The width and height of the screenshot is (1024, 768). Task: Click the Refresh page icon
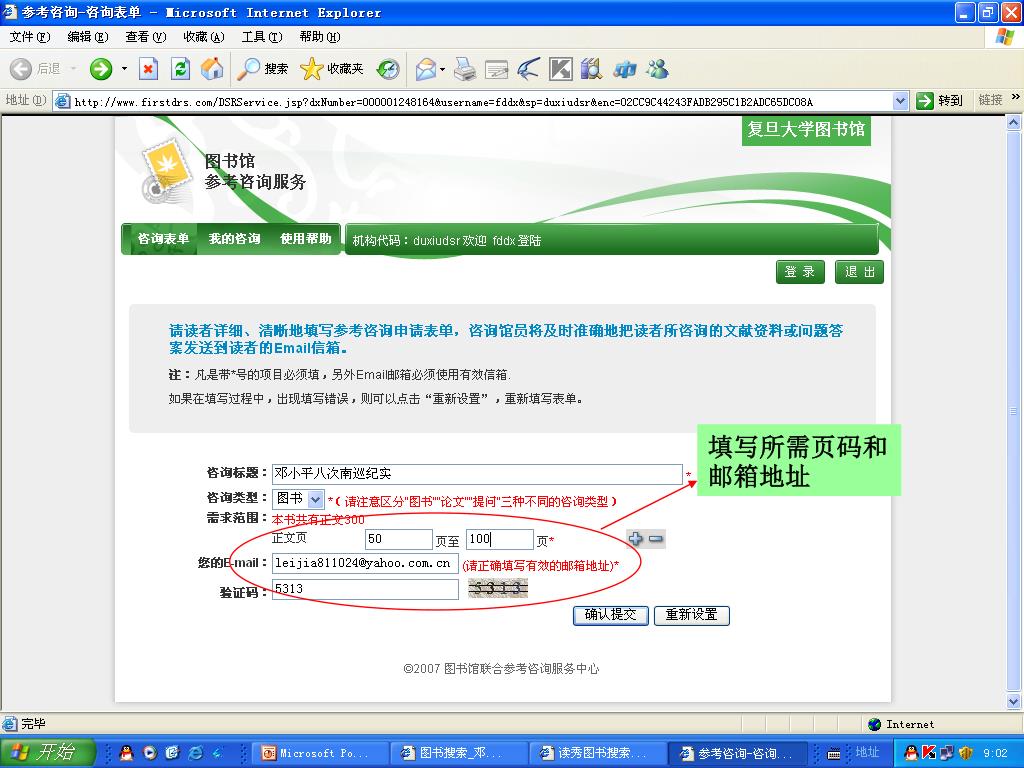coord(180,69)
